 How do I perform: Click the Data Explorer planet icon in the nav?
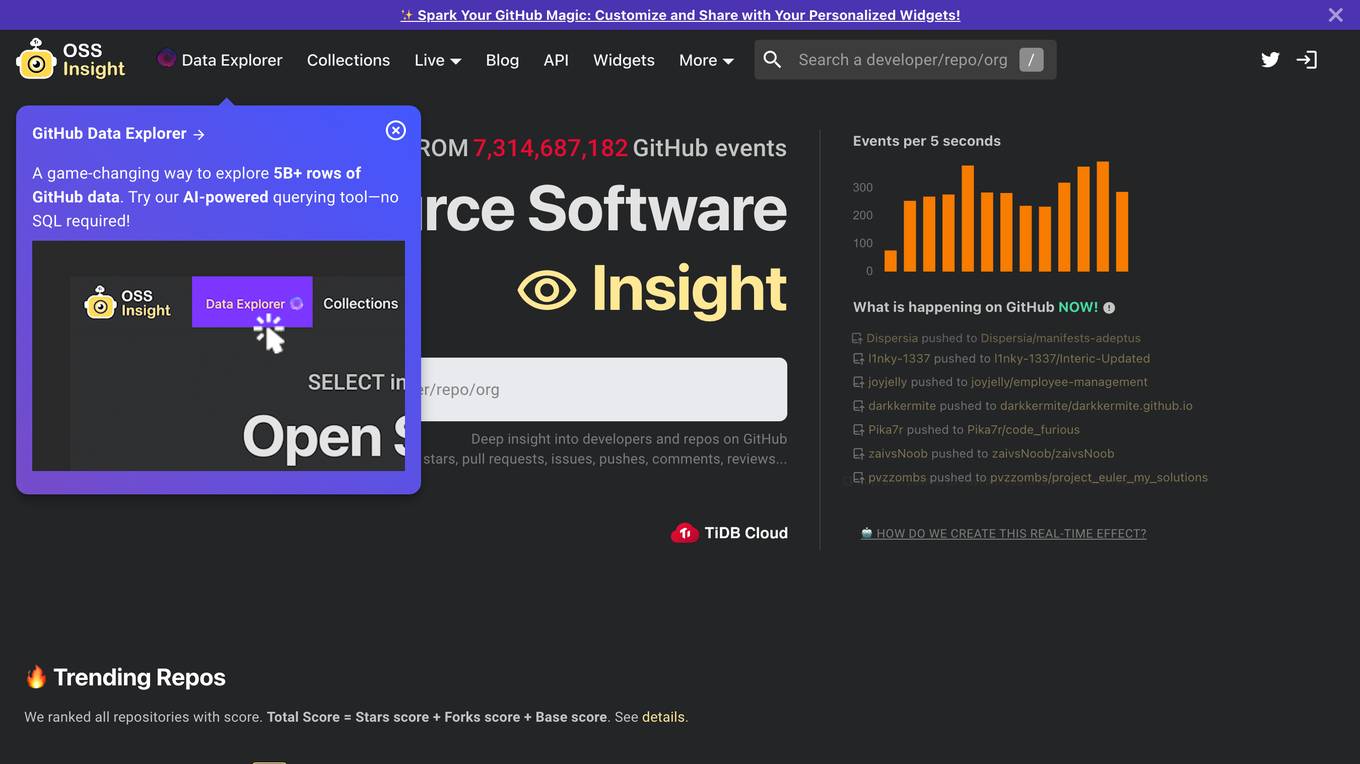(166, 59)
